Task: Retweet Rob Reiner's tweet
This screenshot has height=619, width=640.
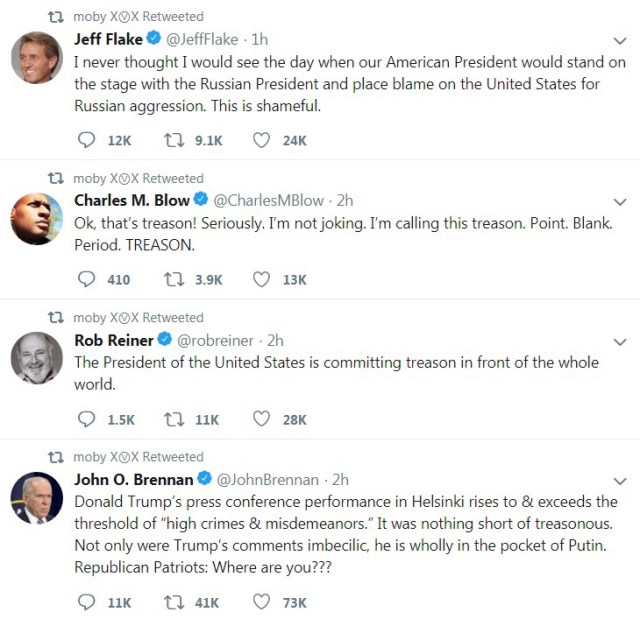Action: coord(175,419)
